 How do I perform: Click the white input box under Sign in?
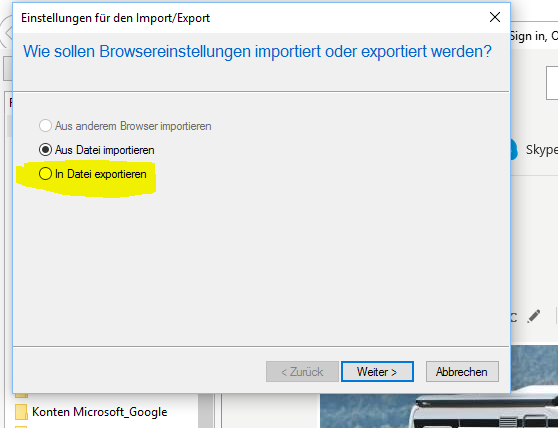coord(552,83)
